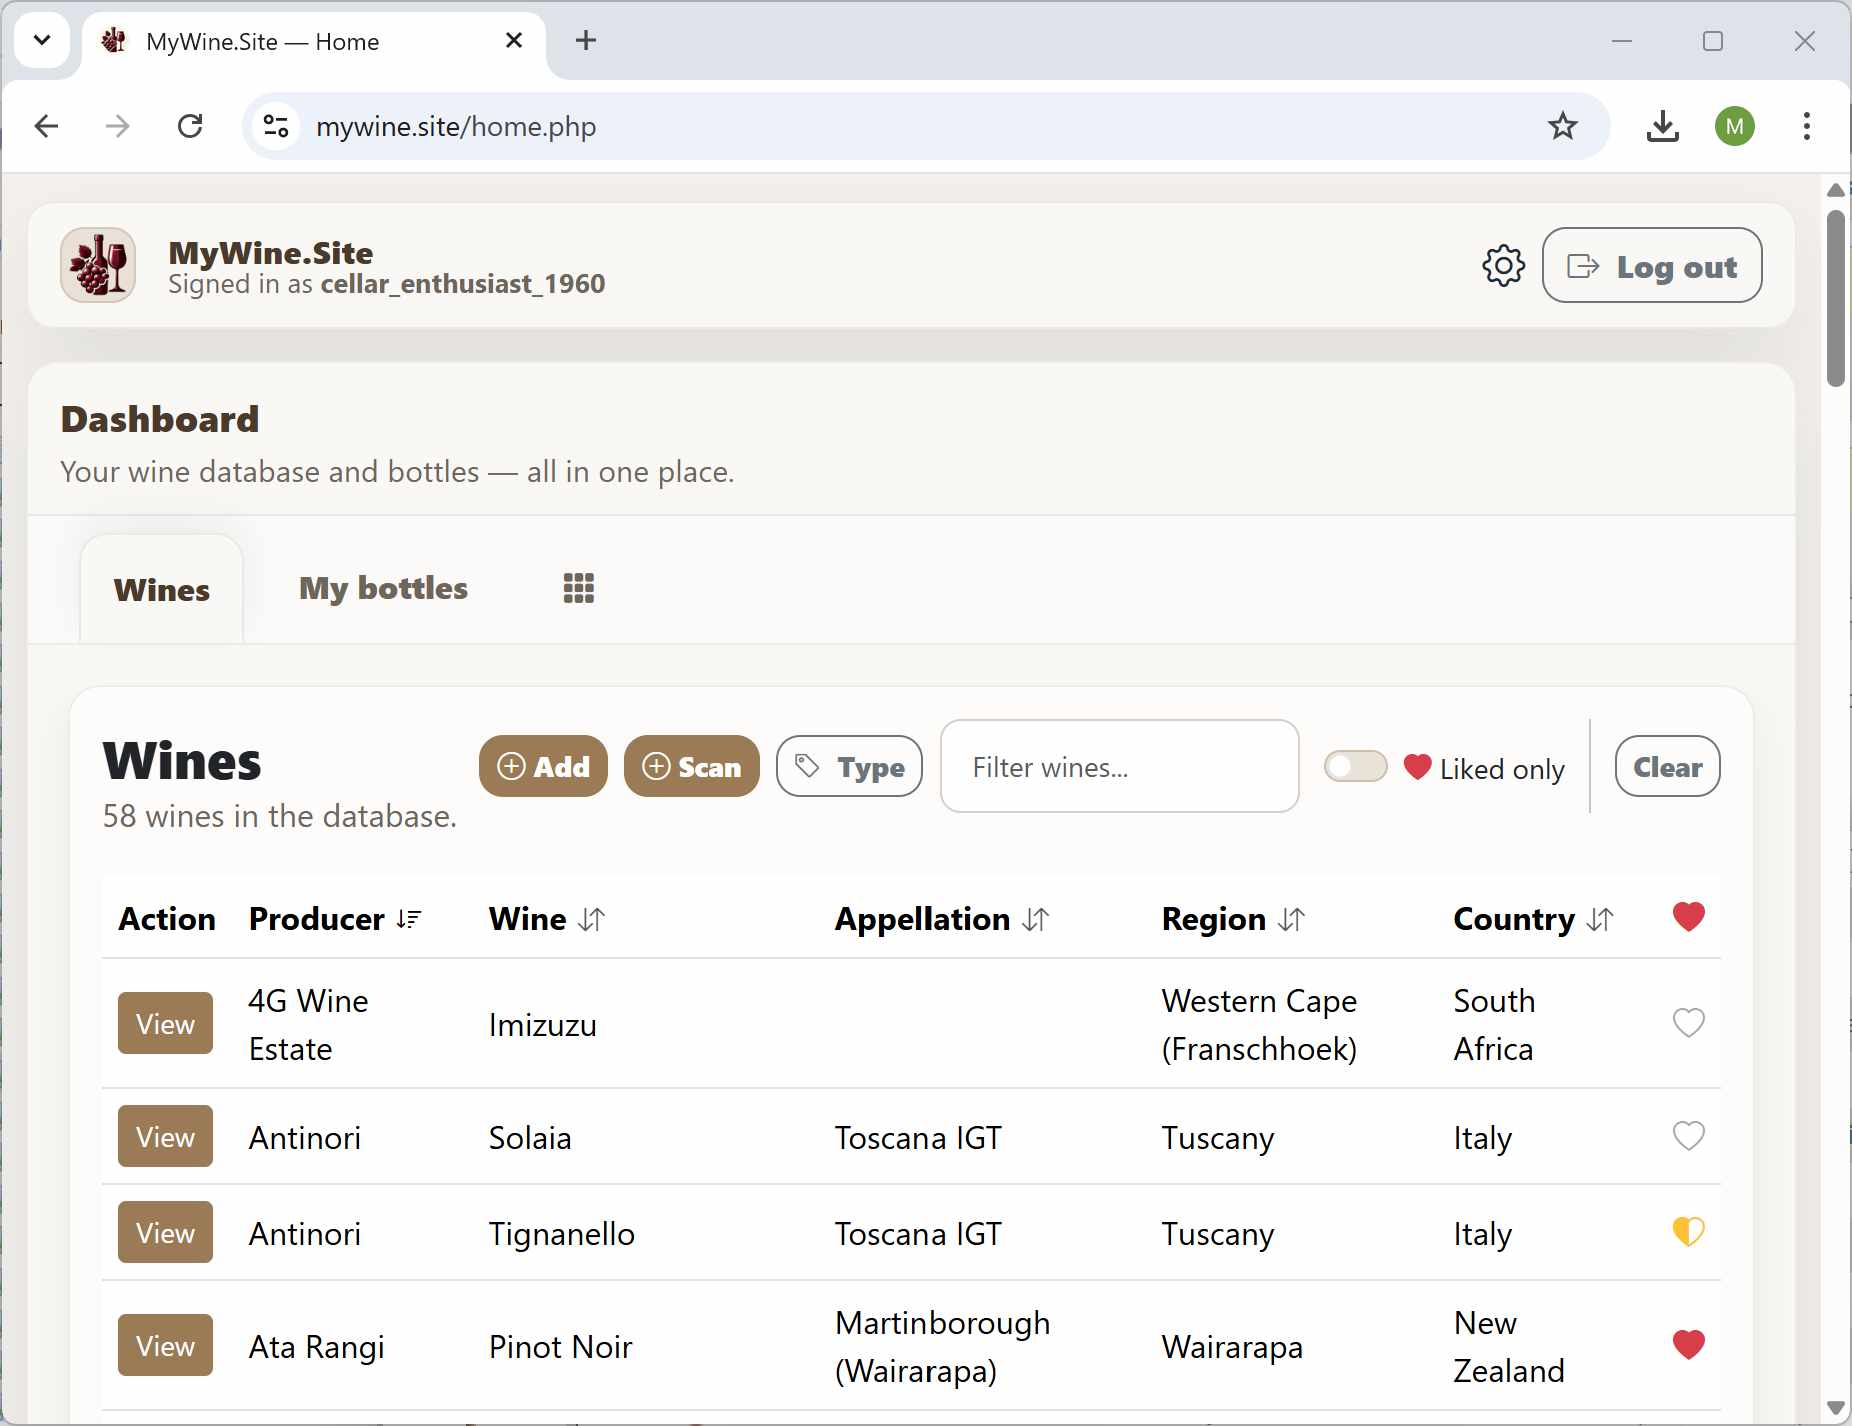Log out of MyWine.Site
This screenshot has width=1852, height=1426.
(1652, 265)
